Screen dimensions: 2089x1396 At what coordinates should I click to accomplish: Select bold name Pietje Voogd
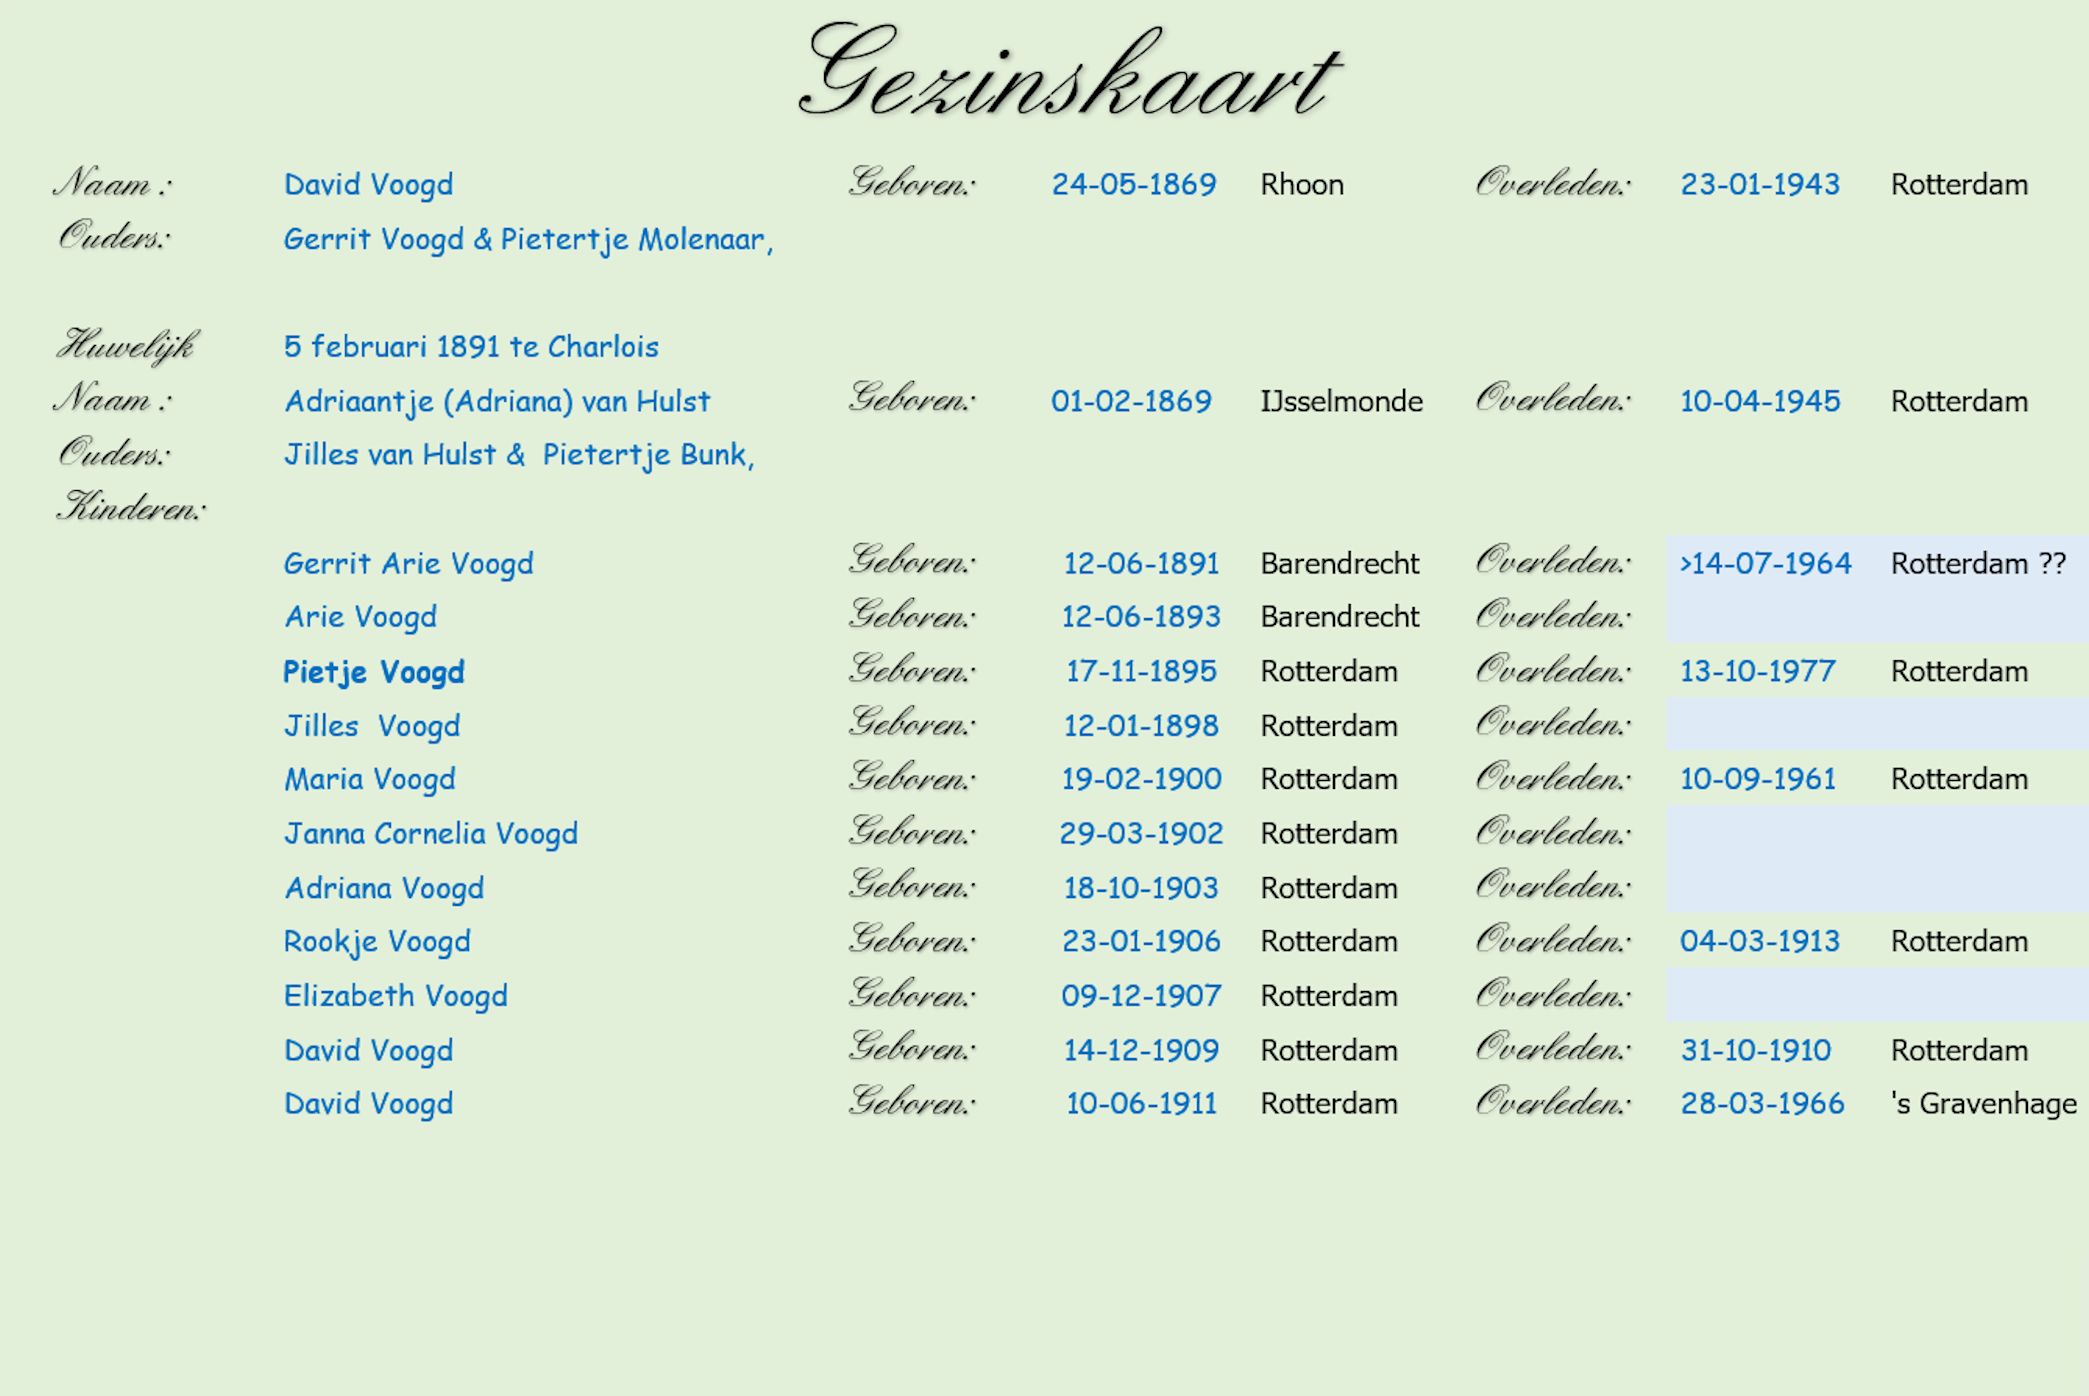pyautogui.click(x=373, y=672)
